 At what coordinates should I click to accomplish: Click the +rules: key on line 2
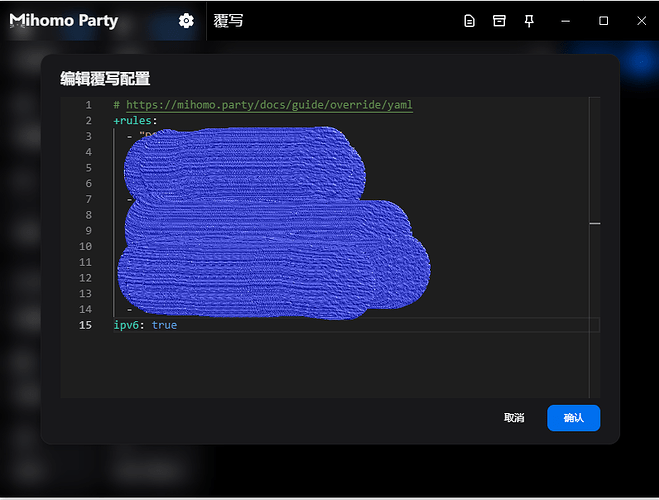coord(135,121)
